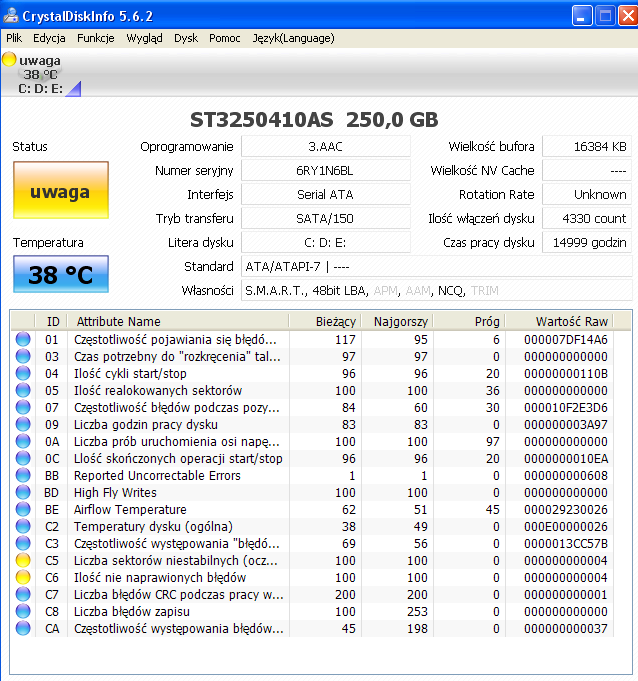The height and width of the screenshot is (681, 638).
Task: Click the status dot for Airflow Temperature
Action: (23, 509)
